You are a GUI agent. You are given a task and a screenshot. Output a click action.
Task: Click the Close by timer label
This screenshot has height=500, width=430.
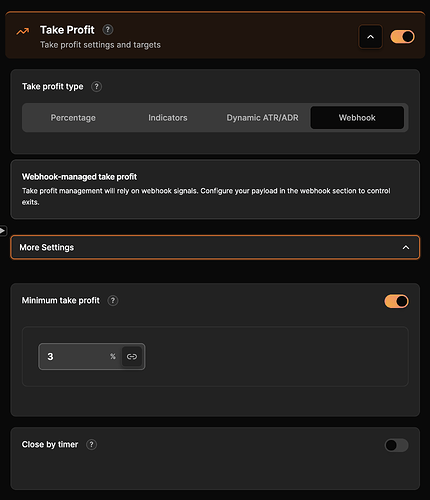50,445
